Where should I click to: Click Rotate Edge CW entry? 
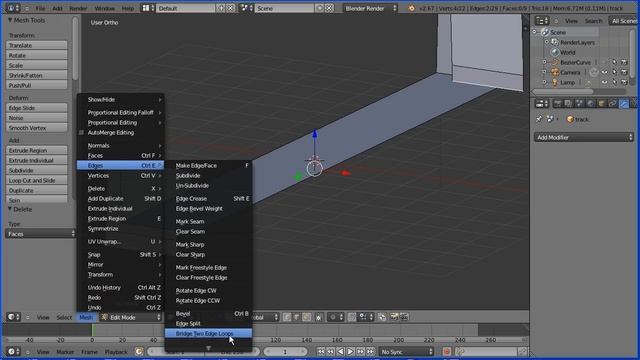(208, 290)
